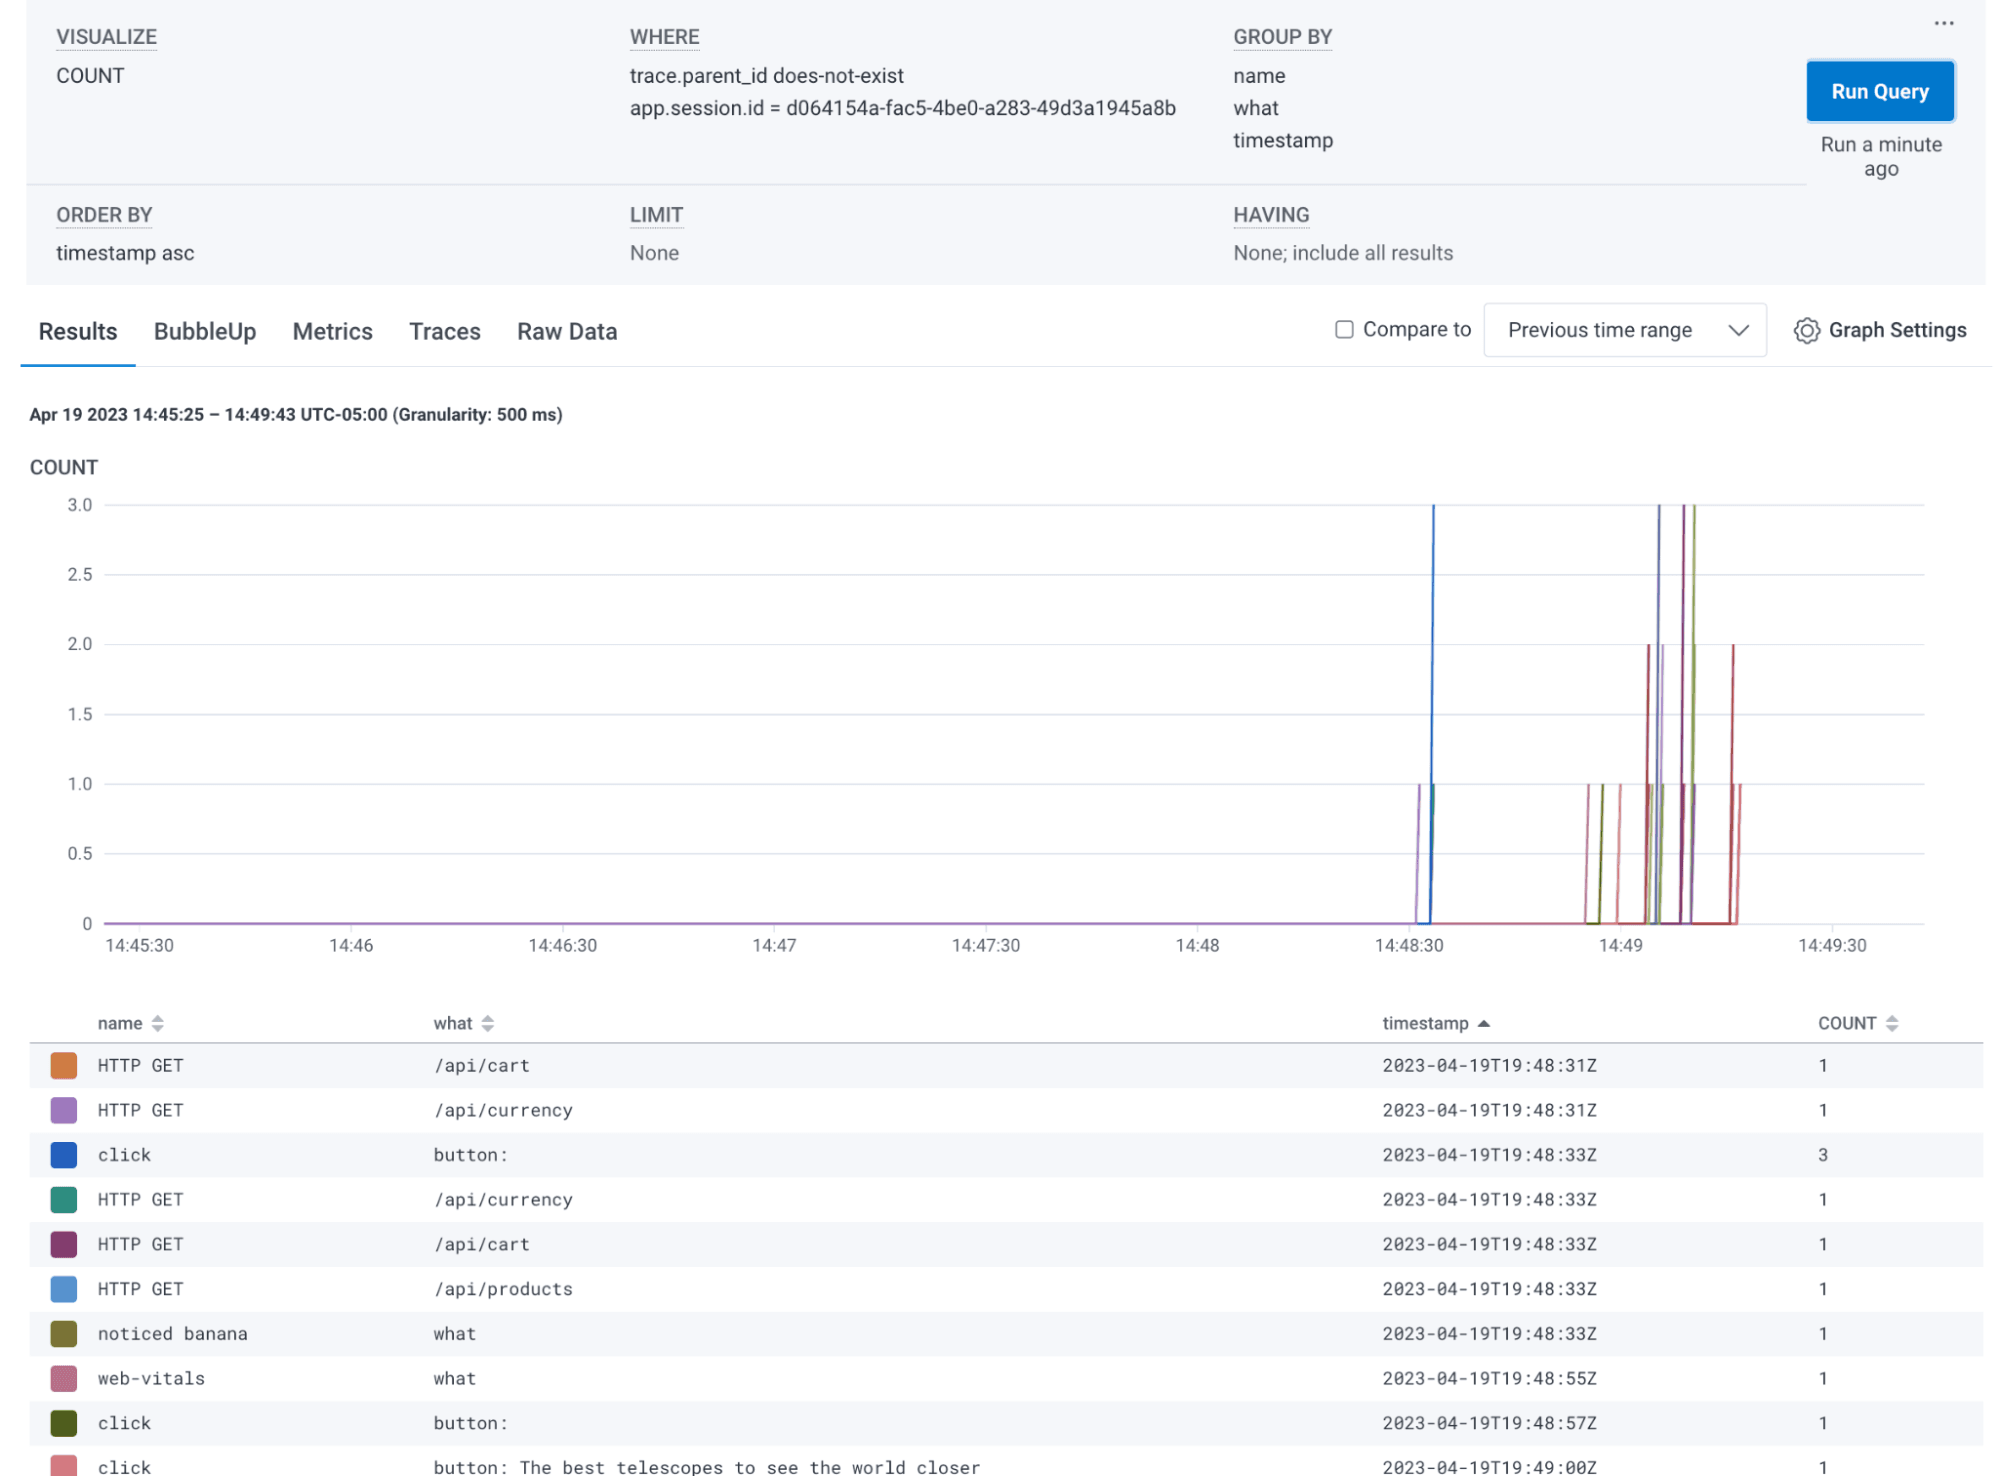Screen dimensions: 1999x1476
Task: Open the Metrics tab
Action: 332,331
